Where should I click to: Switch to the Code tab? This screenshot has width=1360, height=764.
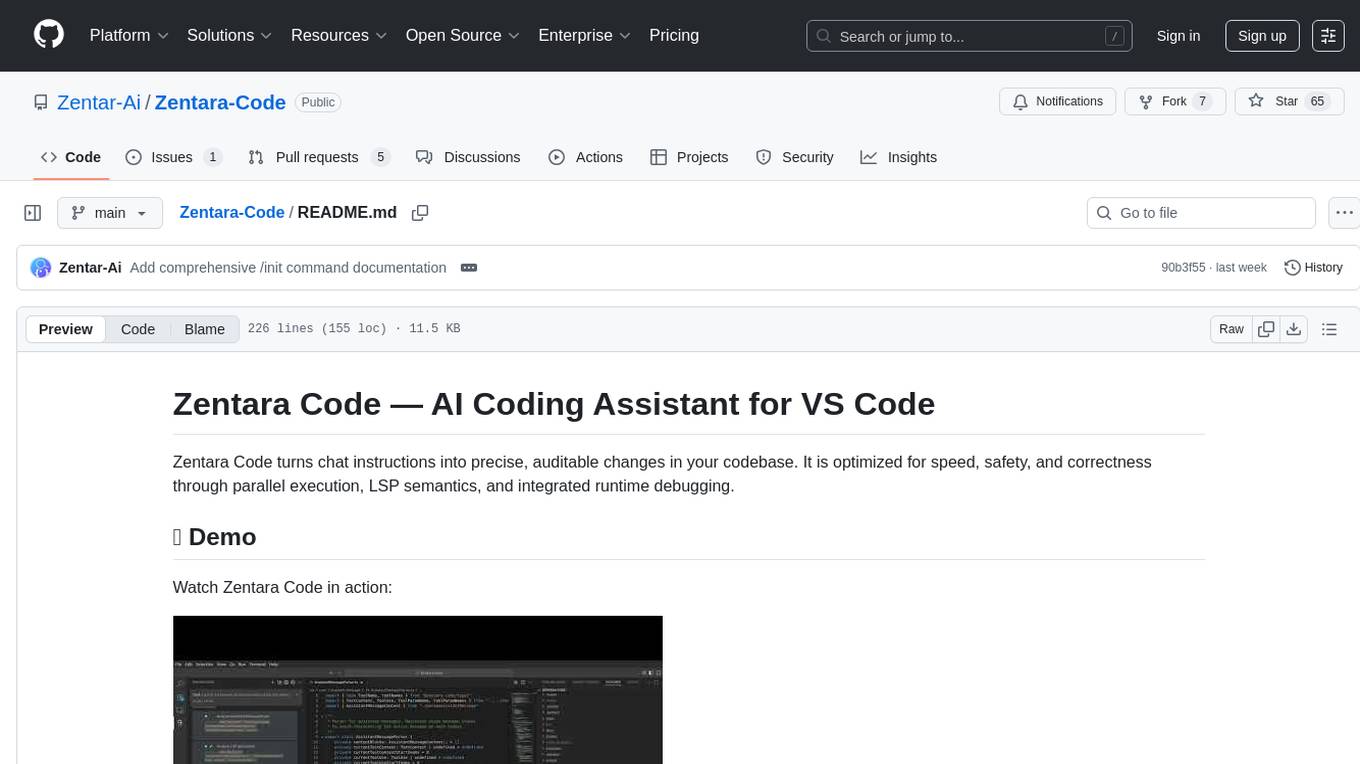(x=71, y=157)
